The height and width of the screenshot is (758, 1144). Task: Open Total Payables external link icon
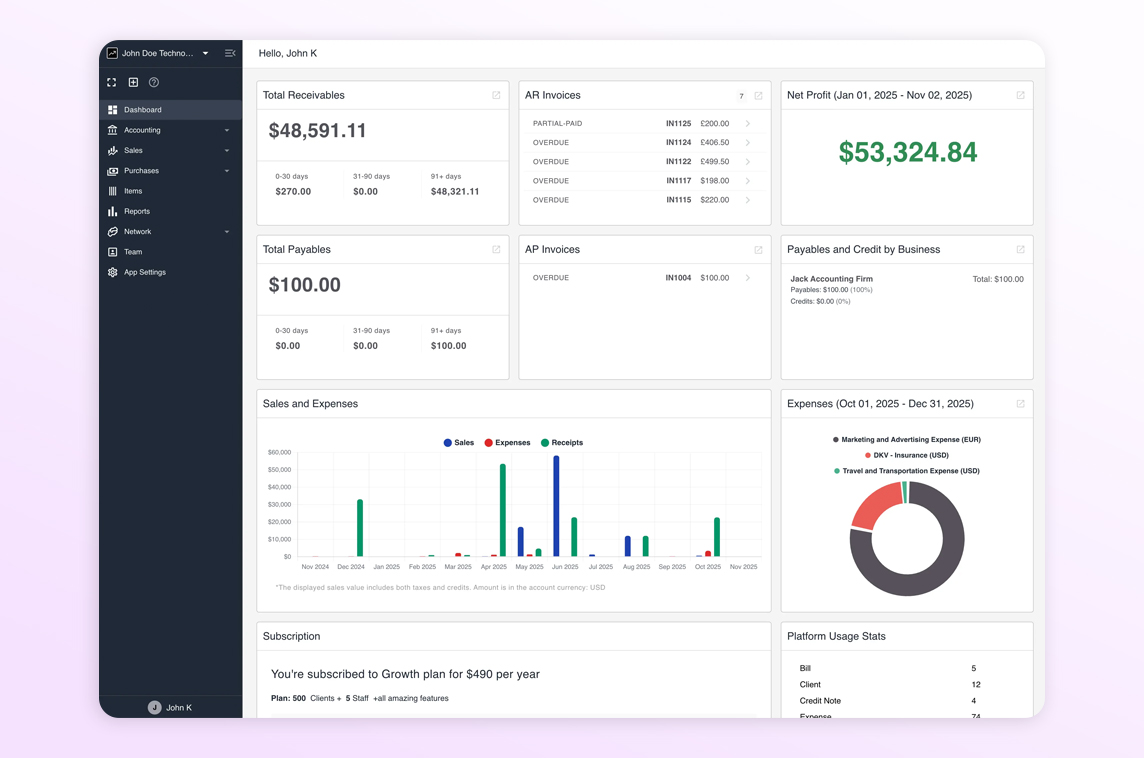click(x=496, y=250)
